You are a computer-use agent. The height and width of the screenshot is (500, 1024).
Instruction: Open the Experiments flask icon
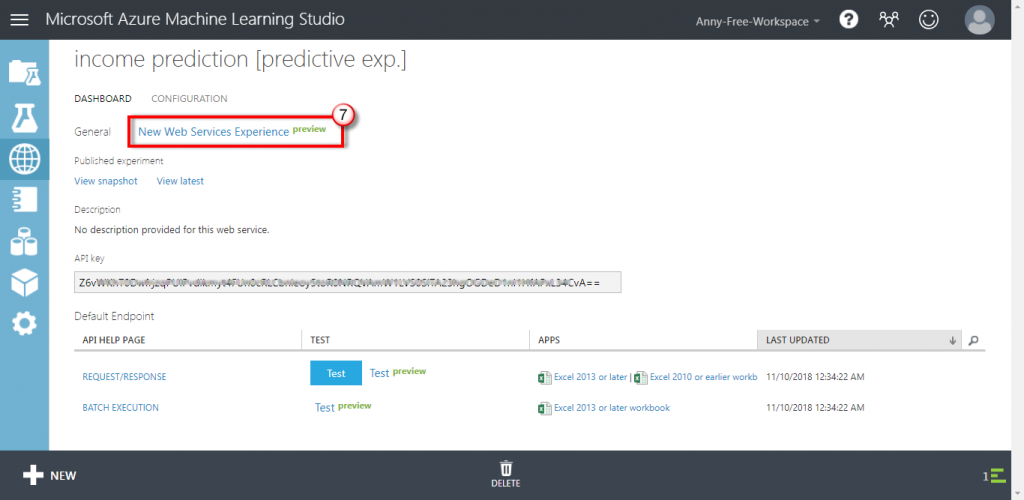pyautogui.click(x=24, y=117)
